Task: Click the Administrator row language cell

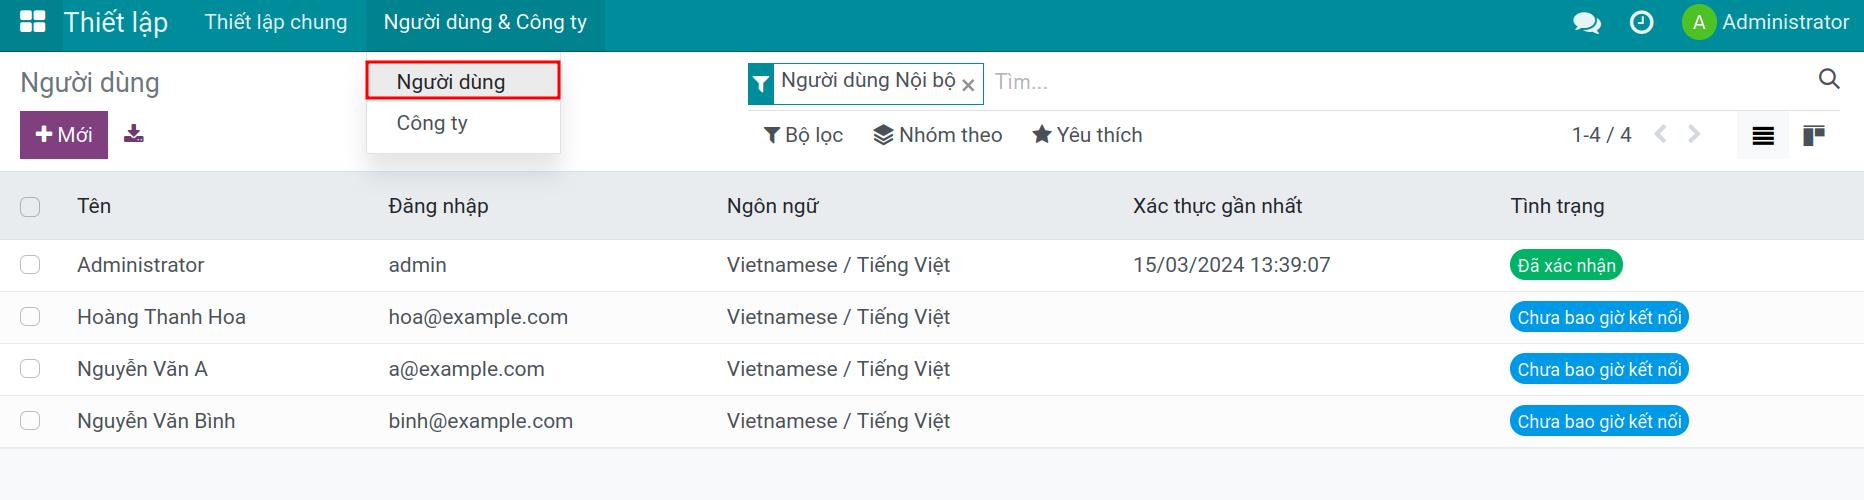Action: pyautogui.click(x=838, y=265)
